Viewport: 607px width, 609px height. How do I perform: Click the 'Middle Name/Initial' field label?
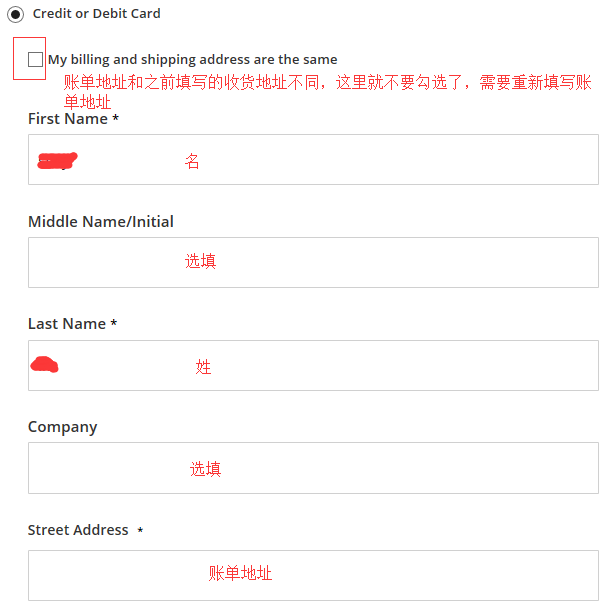tap(101, 222)
